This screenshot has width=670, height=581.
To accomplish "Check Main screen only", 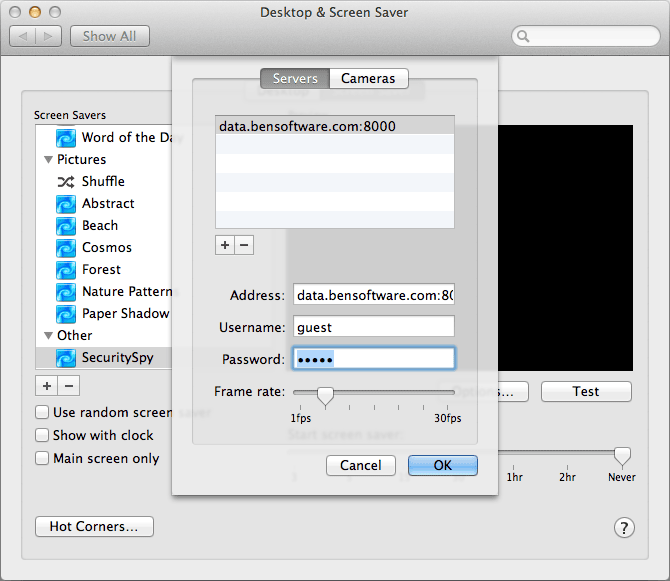I will pyautogui.click(x=42, y=458).
